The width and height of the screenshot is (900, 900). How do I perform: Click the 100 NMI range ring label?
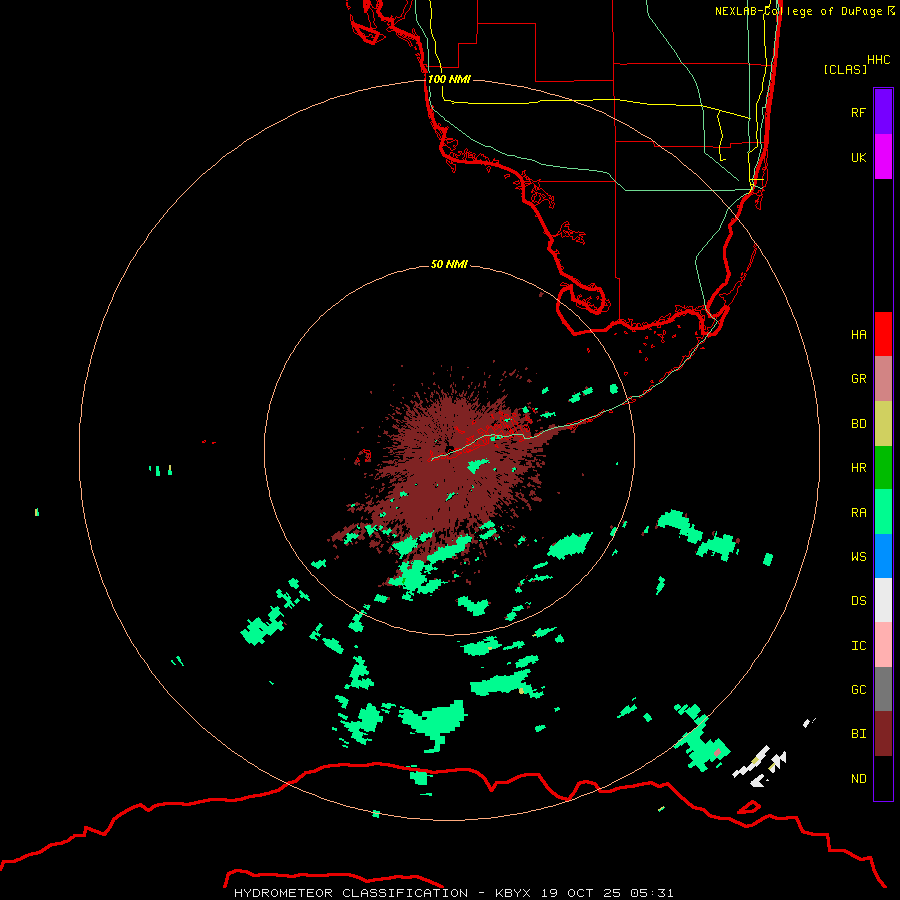click(x=449, y=79)
